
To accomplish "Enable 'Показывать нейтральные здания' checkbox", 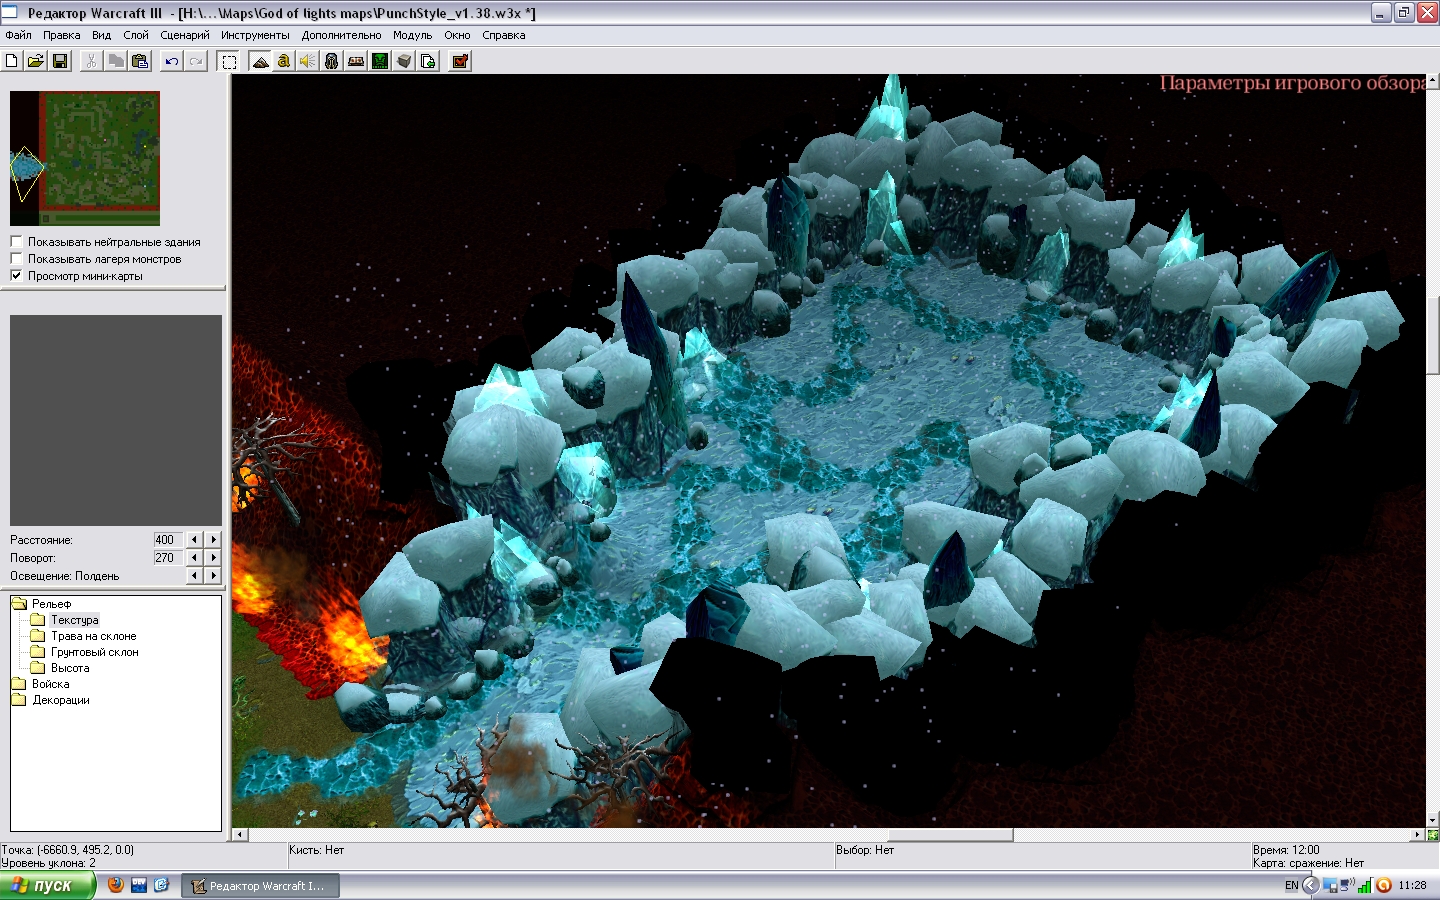I will click(x=16, y=242).
